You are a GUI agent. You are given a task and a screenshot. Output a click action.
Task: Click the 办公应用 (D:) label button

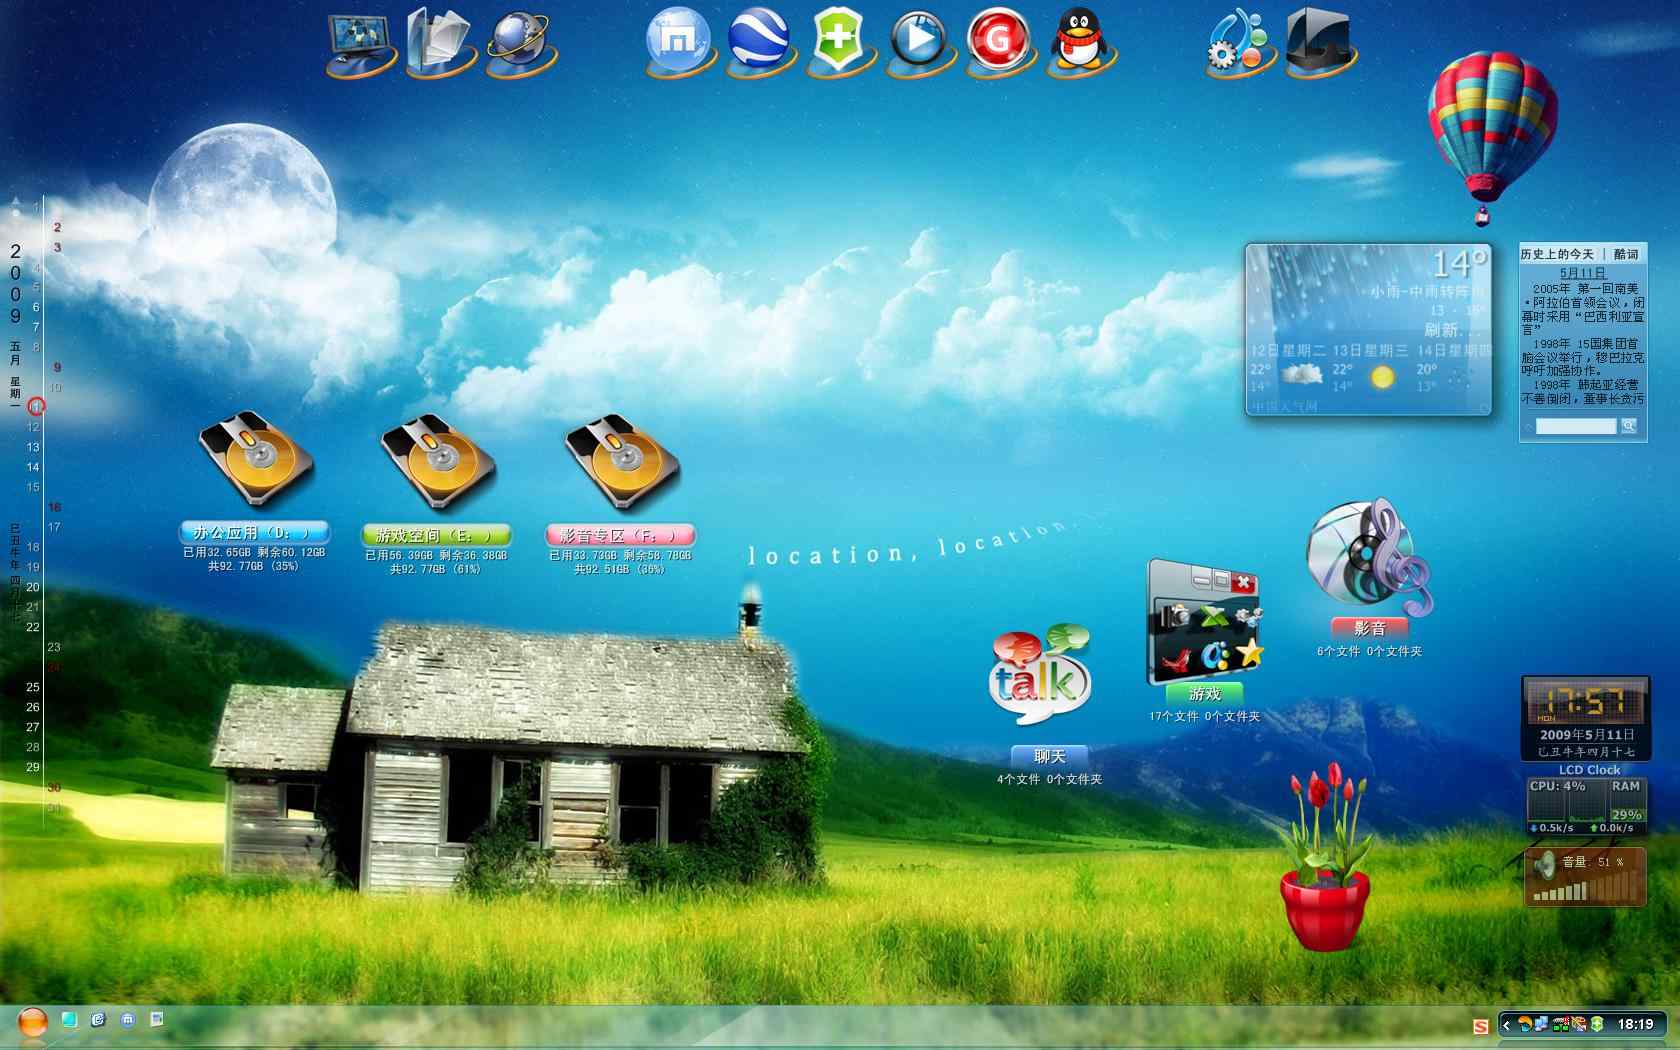point(255,533)
